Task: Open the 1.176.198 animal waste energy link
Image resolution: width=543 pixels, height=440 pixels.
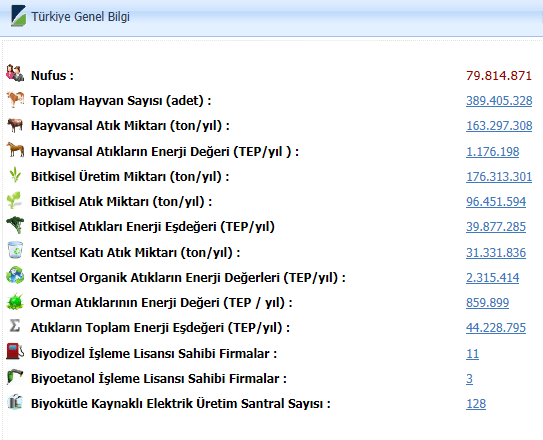Action: click(x=492, y=152)
